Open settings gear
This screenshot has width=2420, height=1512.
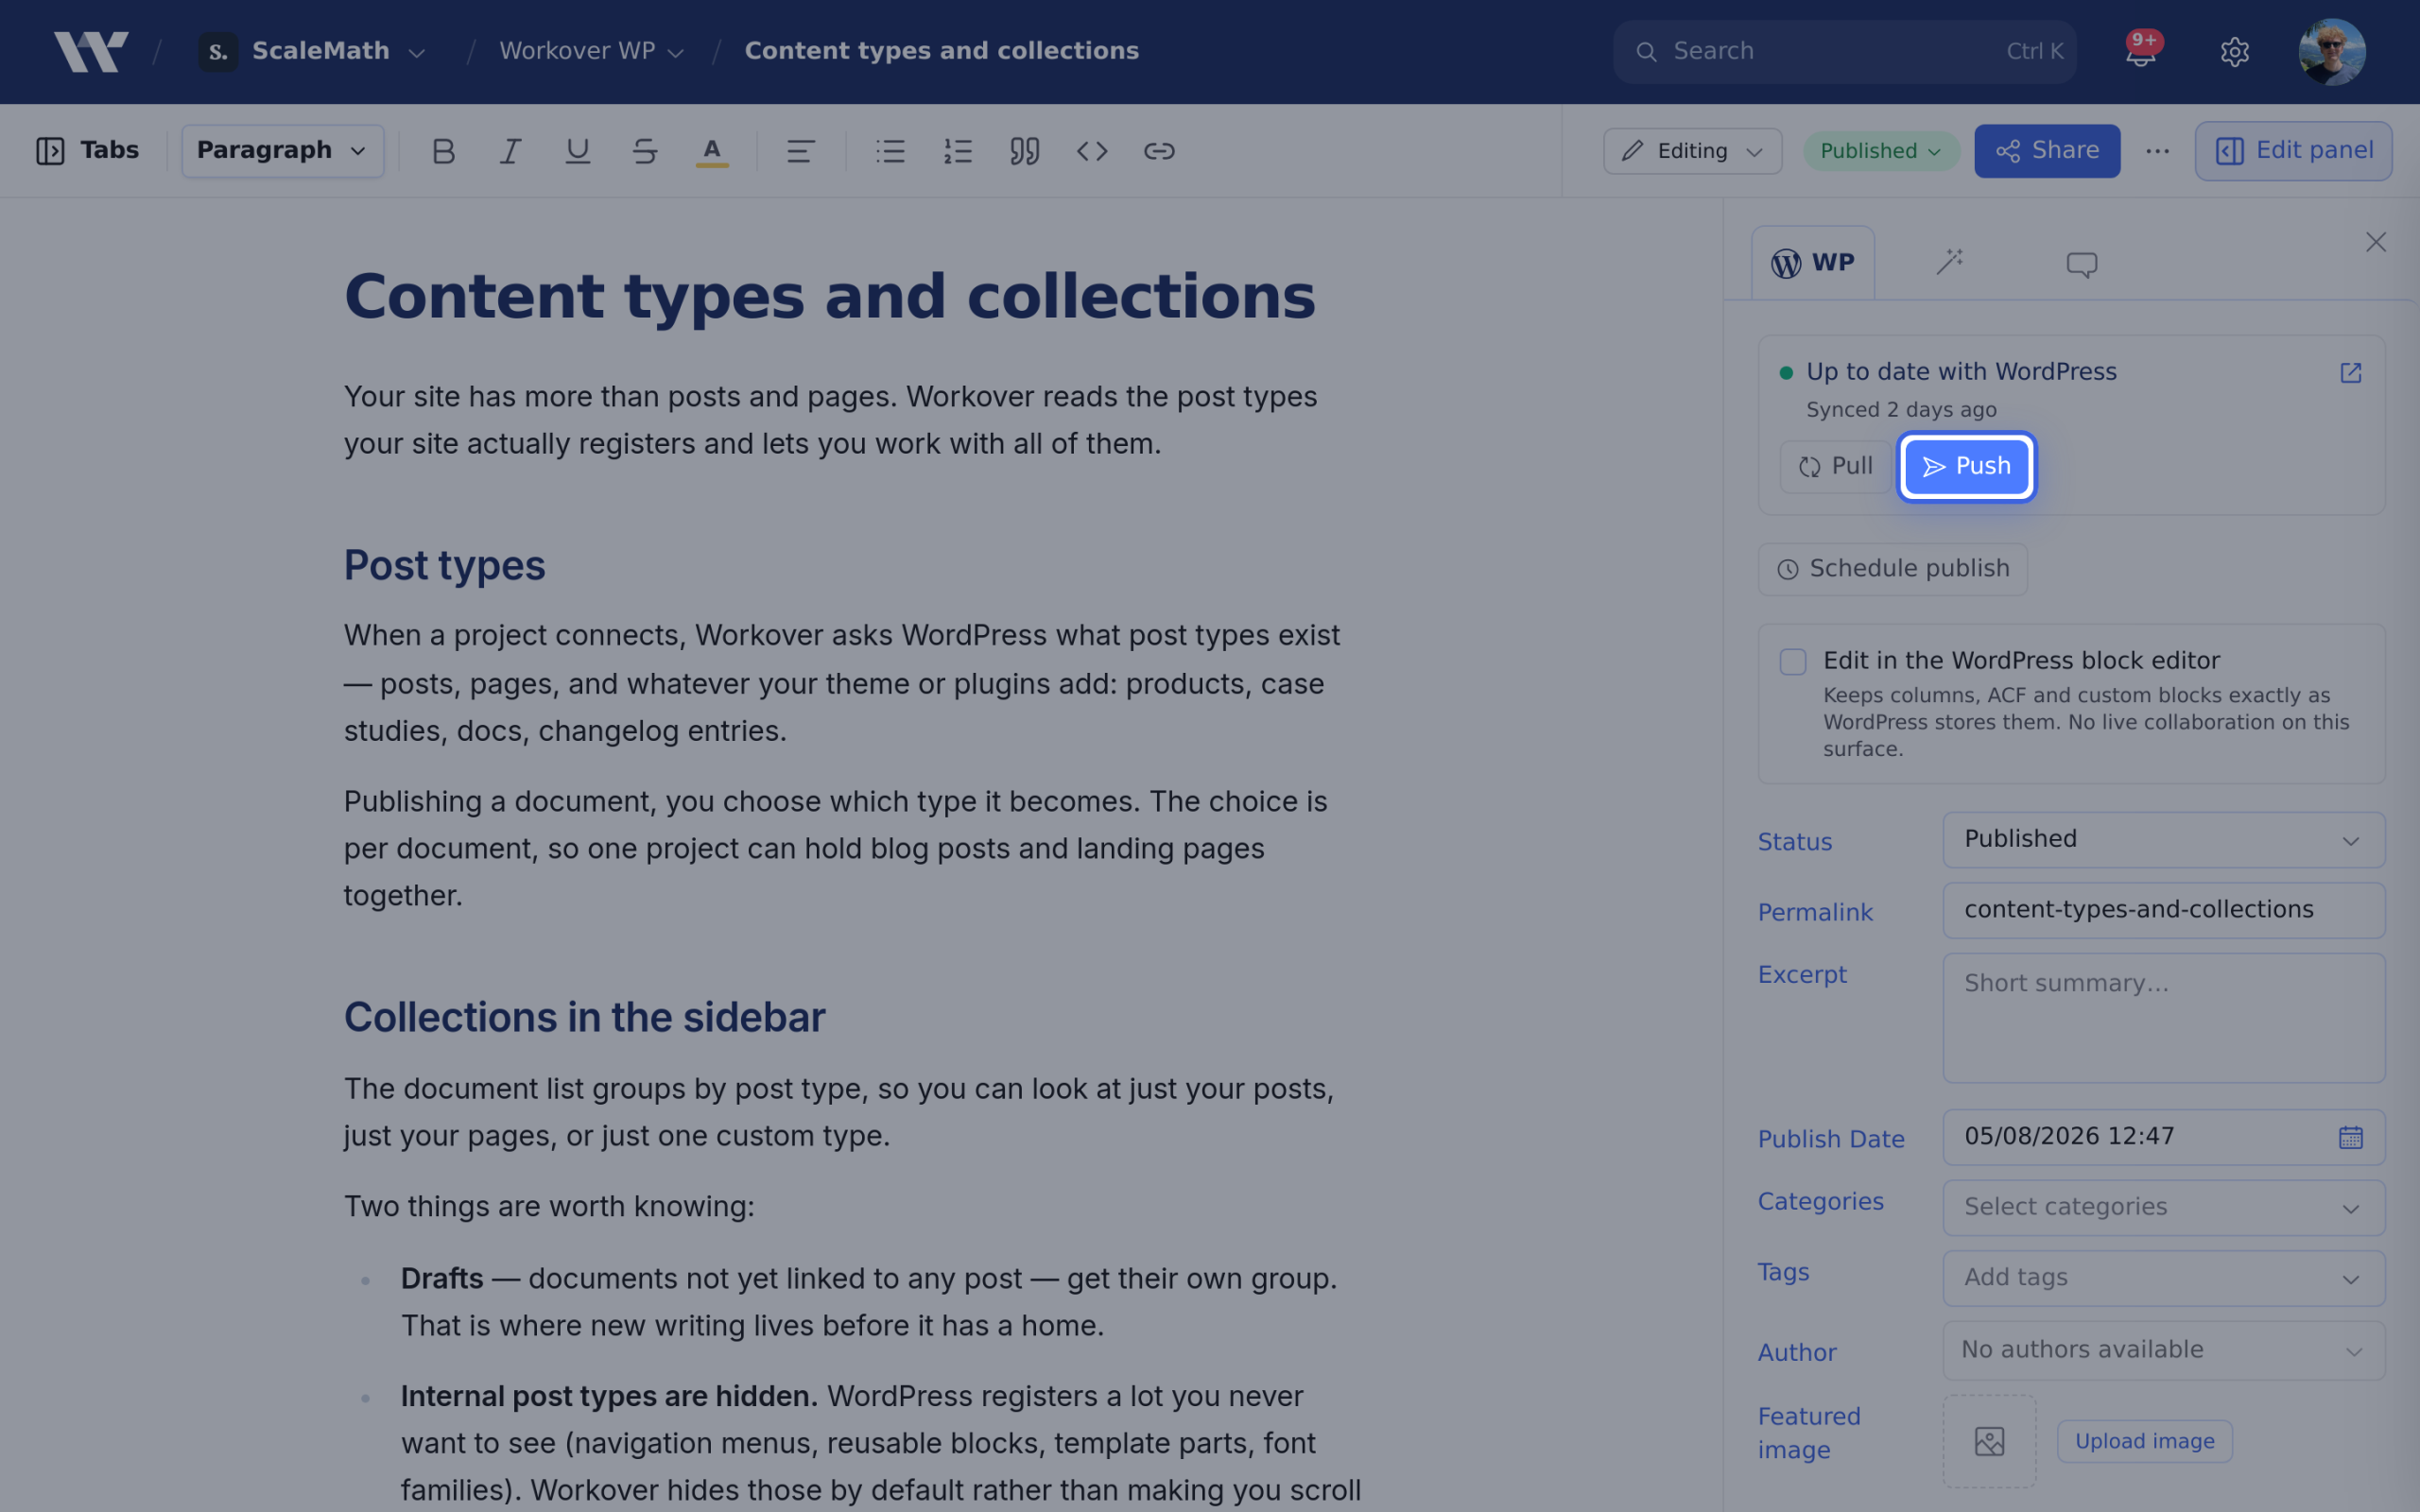coord(2235,51)
